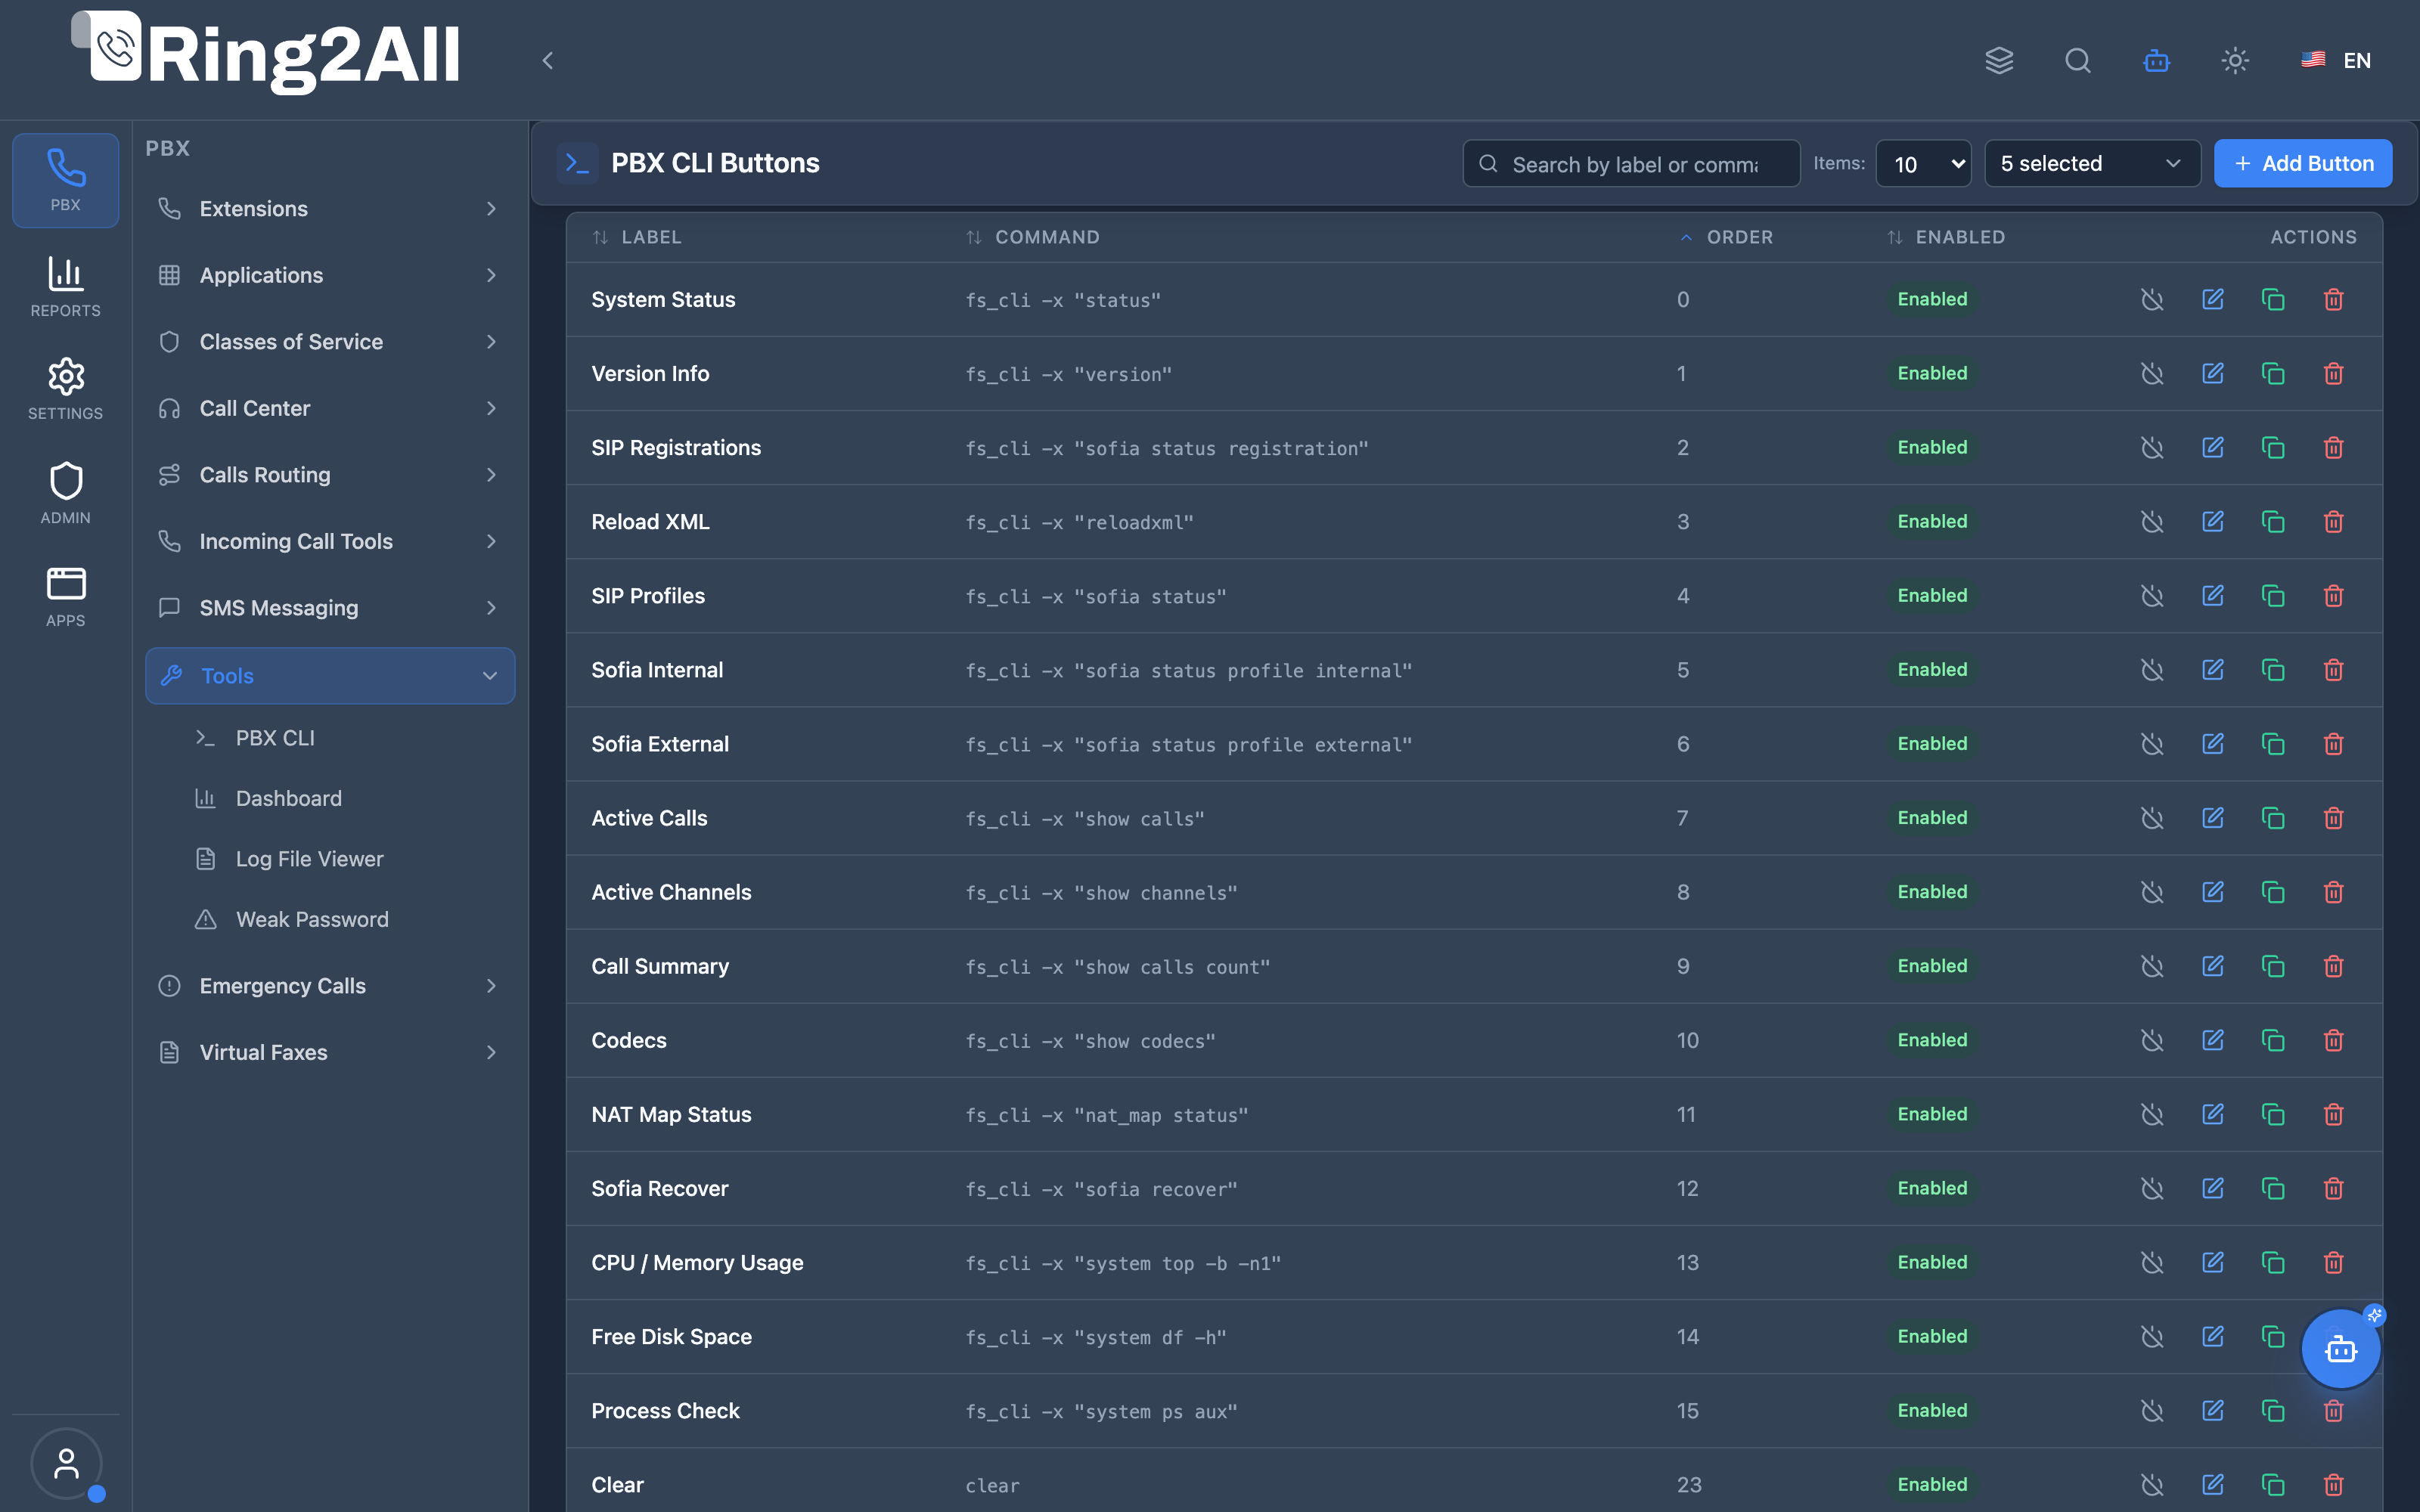2420x1512 pixels.
Task: Copy the SIP Profiles entry
Action: pyautogui.click(x=2273, y=595)
